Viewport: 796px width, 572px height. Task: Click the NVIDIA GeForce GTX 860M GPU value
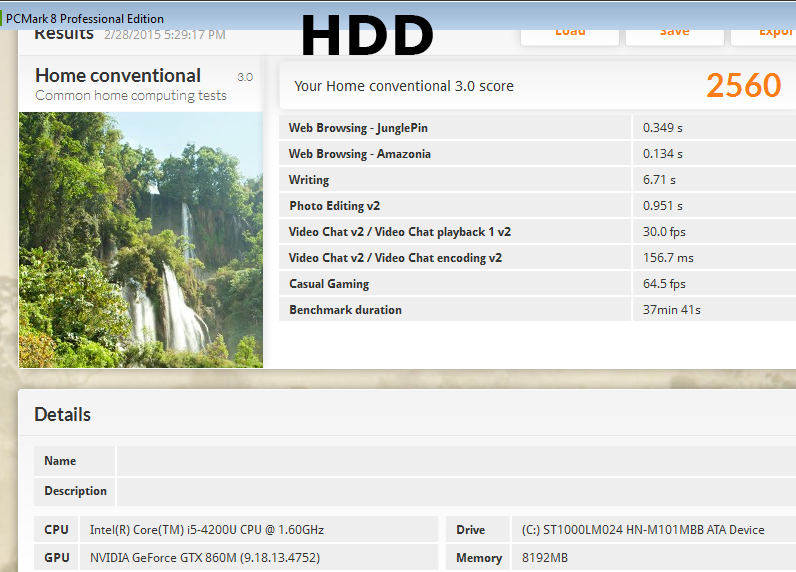[205, 558]
